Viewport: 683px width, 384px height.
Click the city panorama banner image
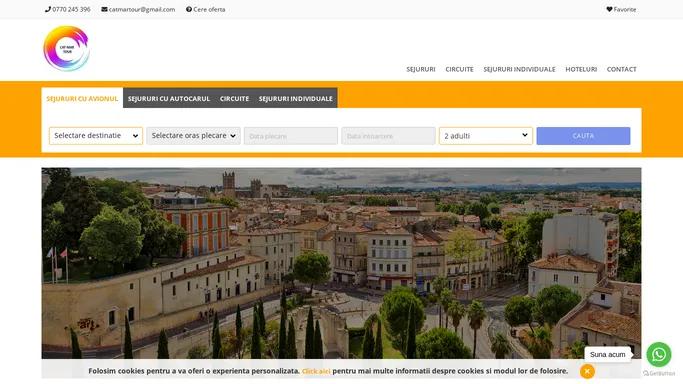[342, 263]
